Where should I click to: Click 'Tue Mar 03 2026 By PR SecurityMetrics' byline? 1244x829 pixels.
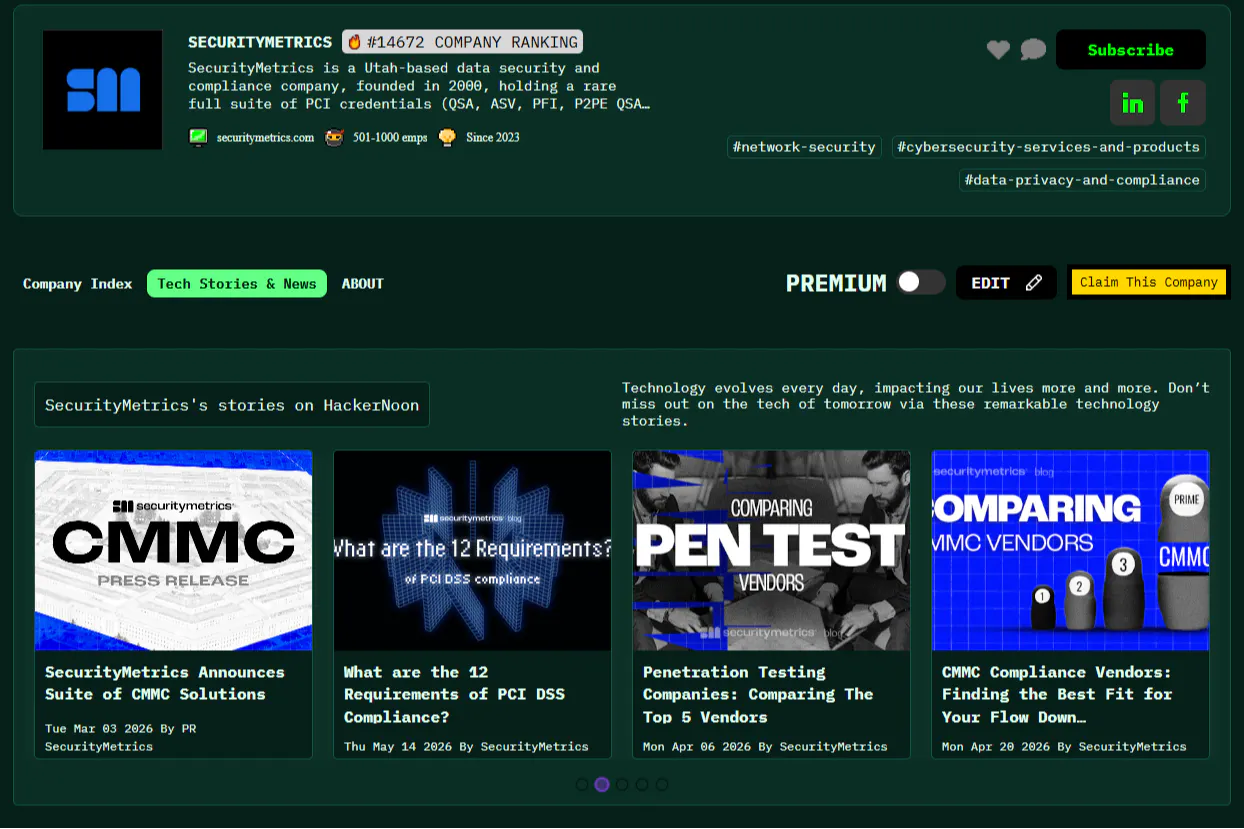click(121, 737)
